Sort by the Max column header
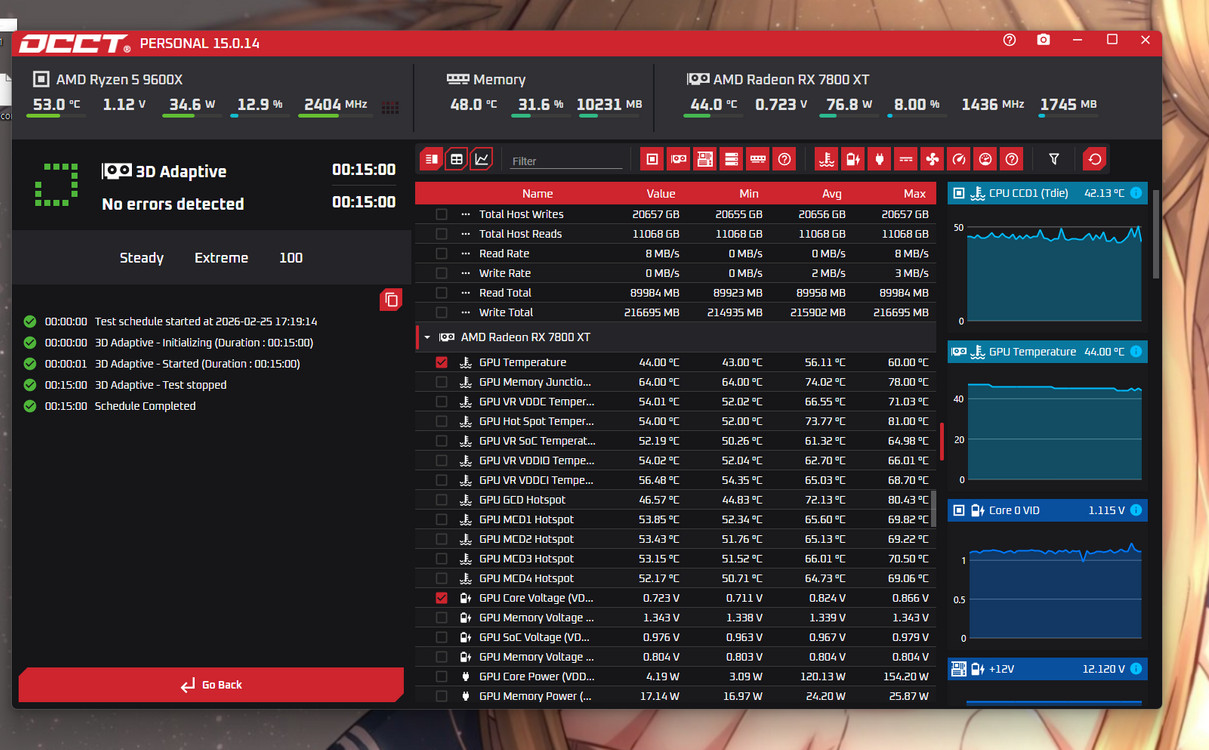Viewport: 1209px width, 750px height. (x=914, y=194)
